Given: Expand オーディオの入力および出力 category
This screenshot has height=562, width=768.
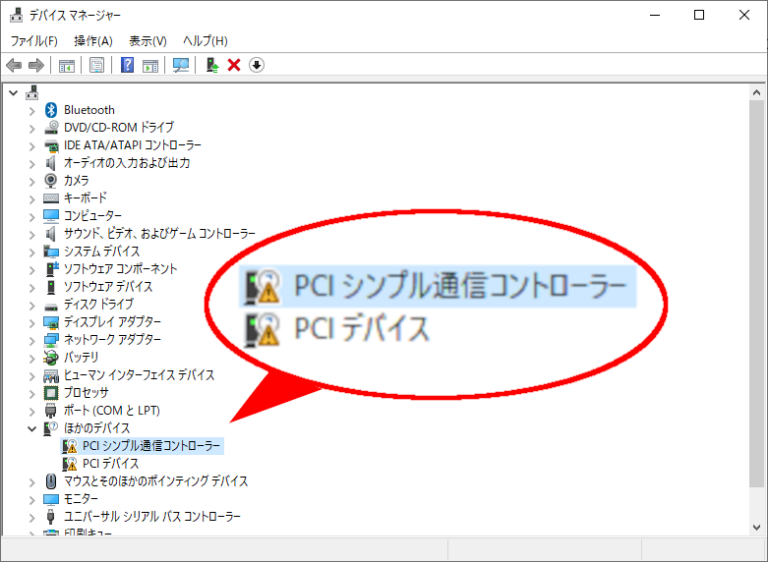Looking at the screenshot, I should [32, 164].
